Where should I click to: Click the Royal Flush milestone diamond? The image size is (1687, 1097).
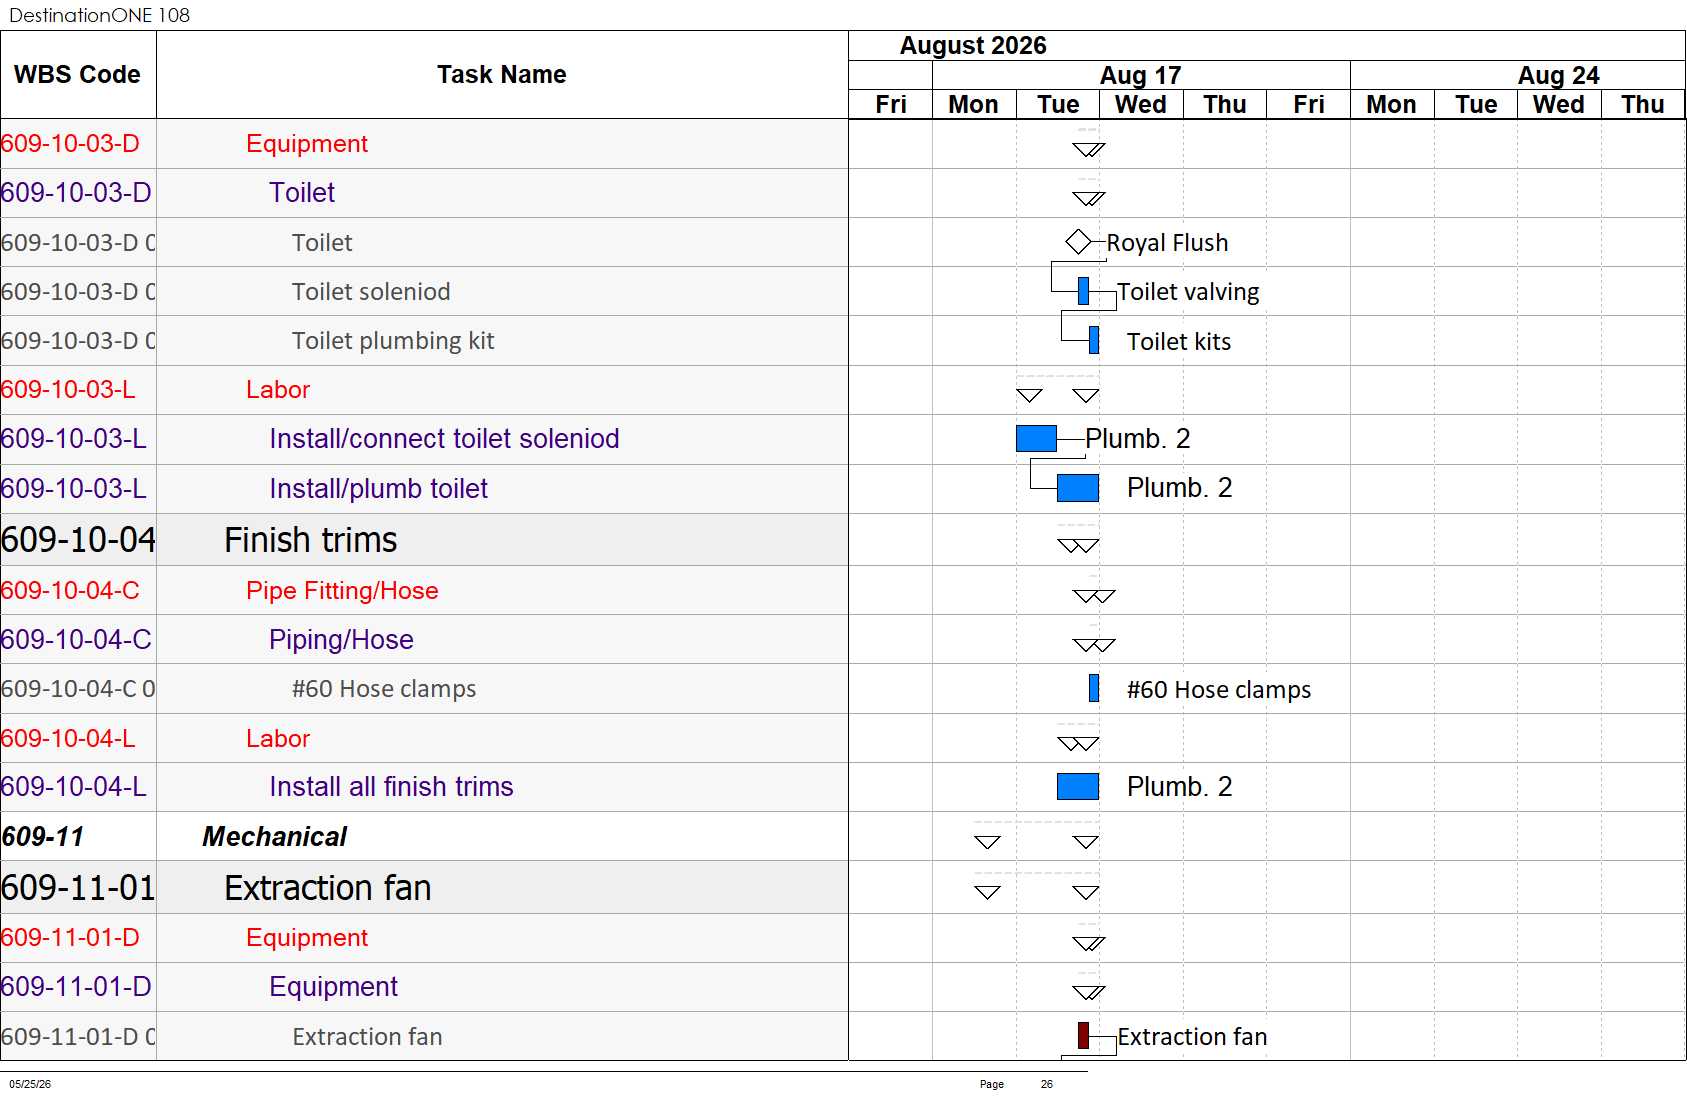click(1078, 242)
